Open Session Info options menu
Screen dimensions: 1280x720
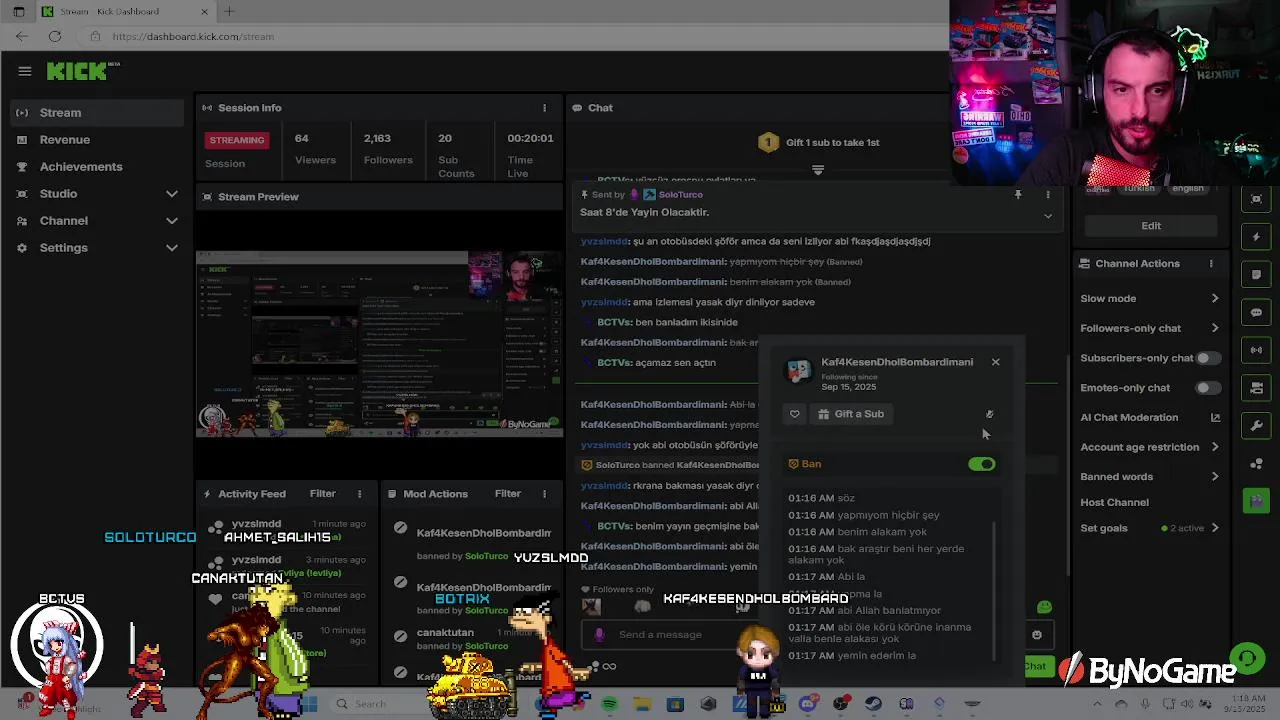(545, 108)
